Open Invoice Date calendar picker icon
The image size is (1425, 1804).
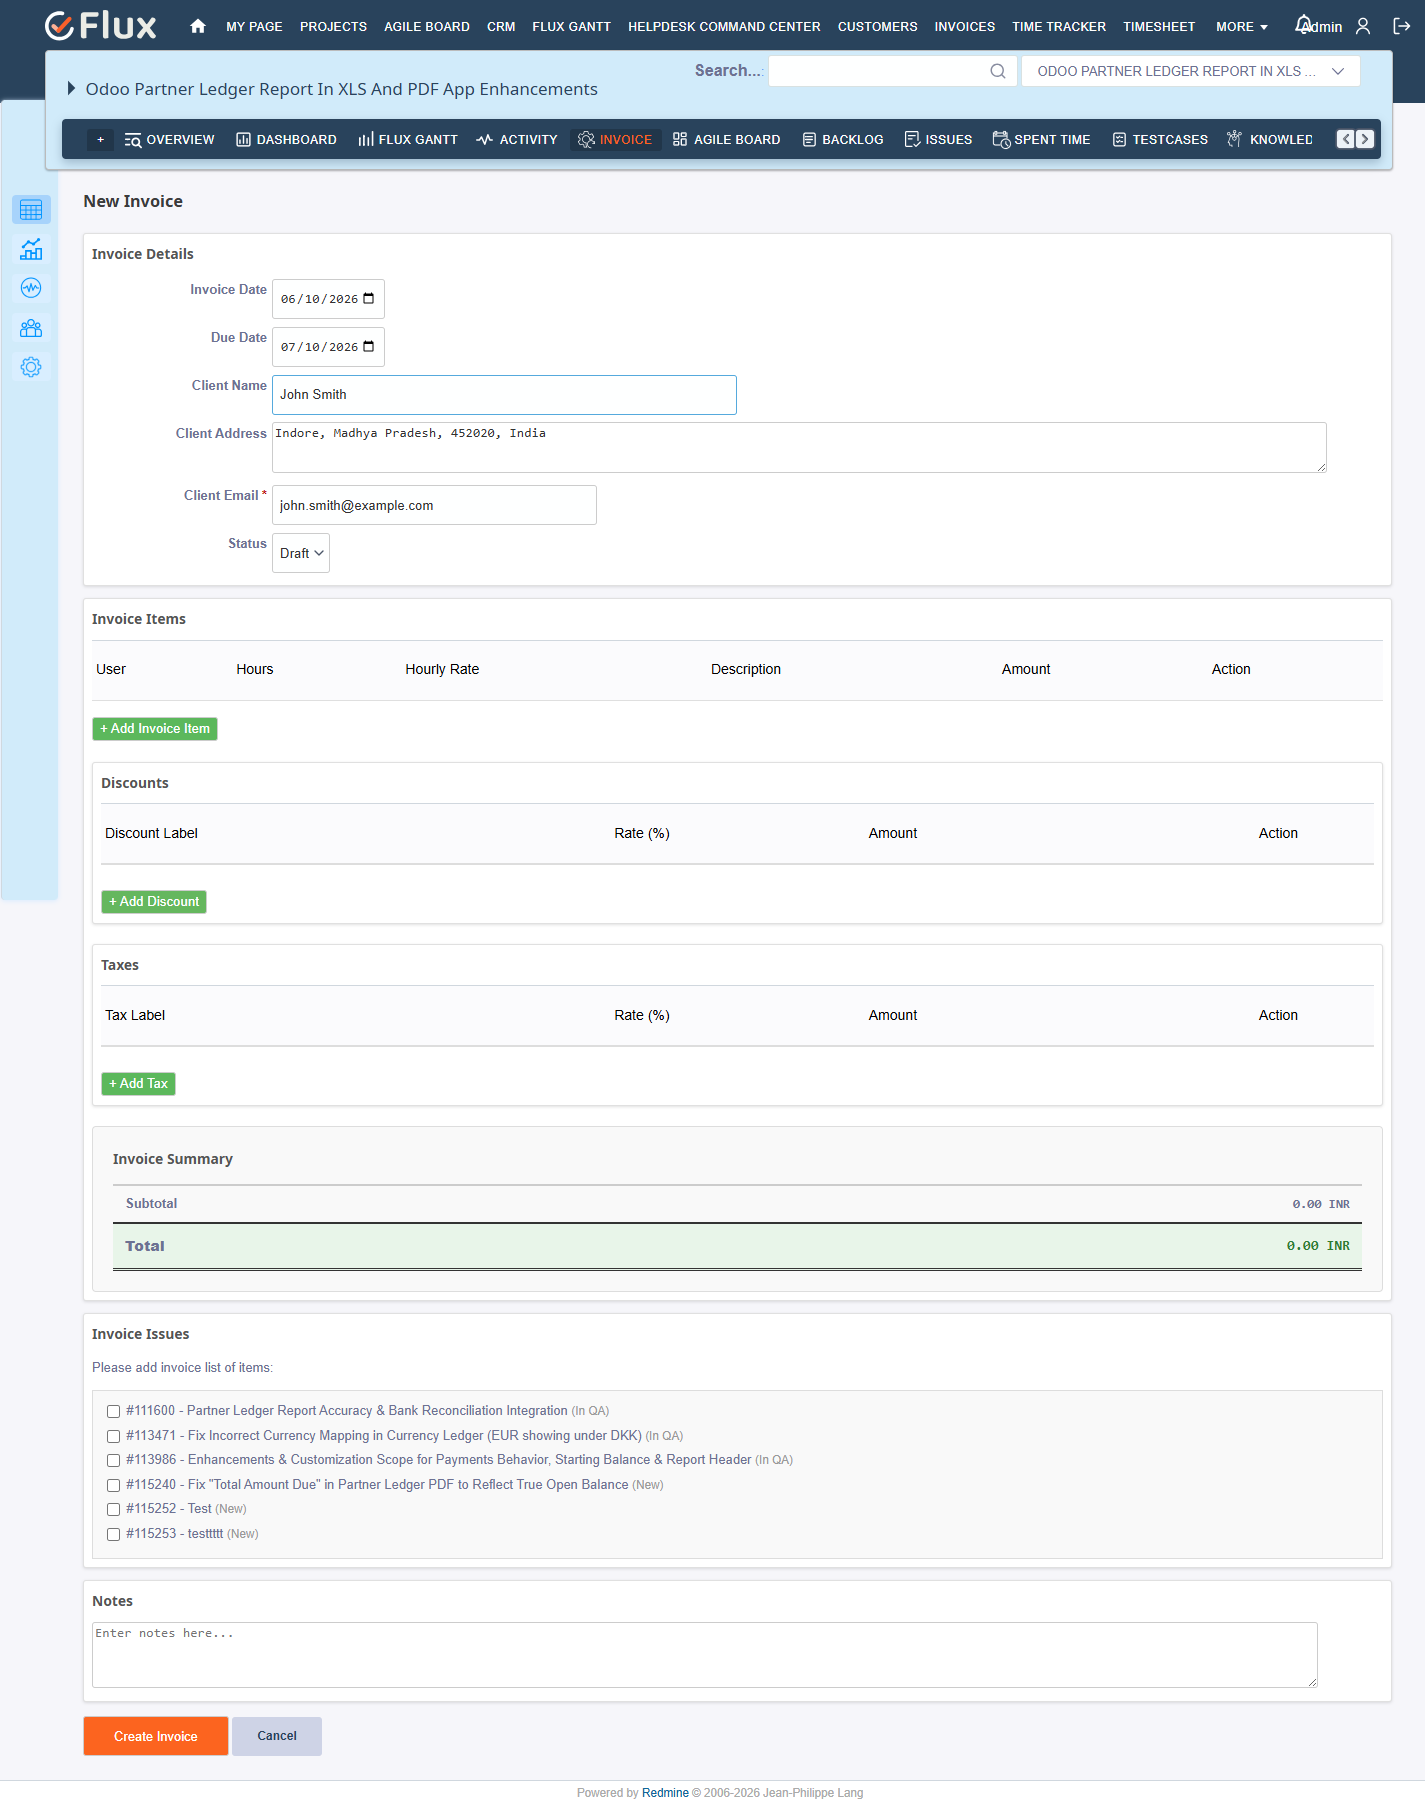coord(369,298)
